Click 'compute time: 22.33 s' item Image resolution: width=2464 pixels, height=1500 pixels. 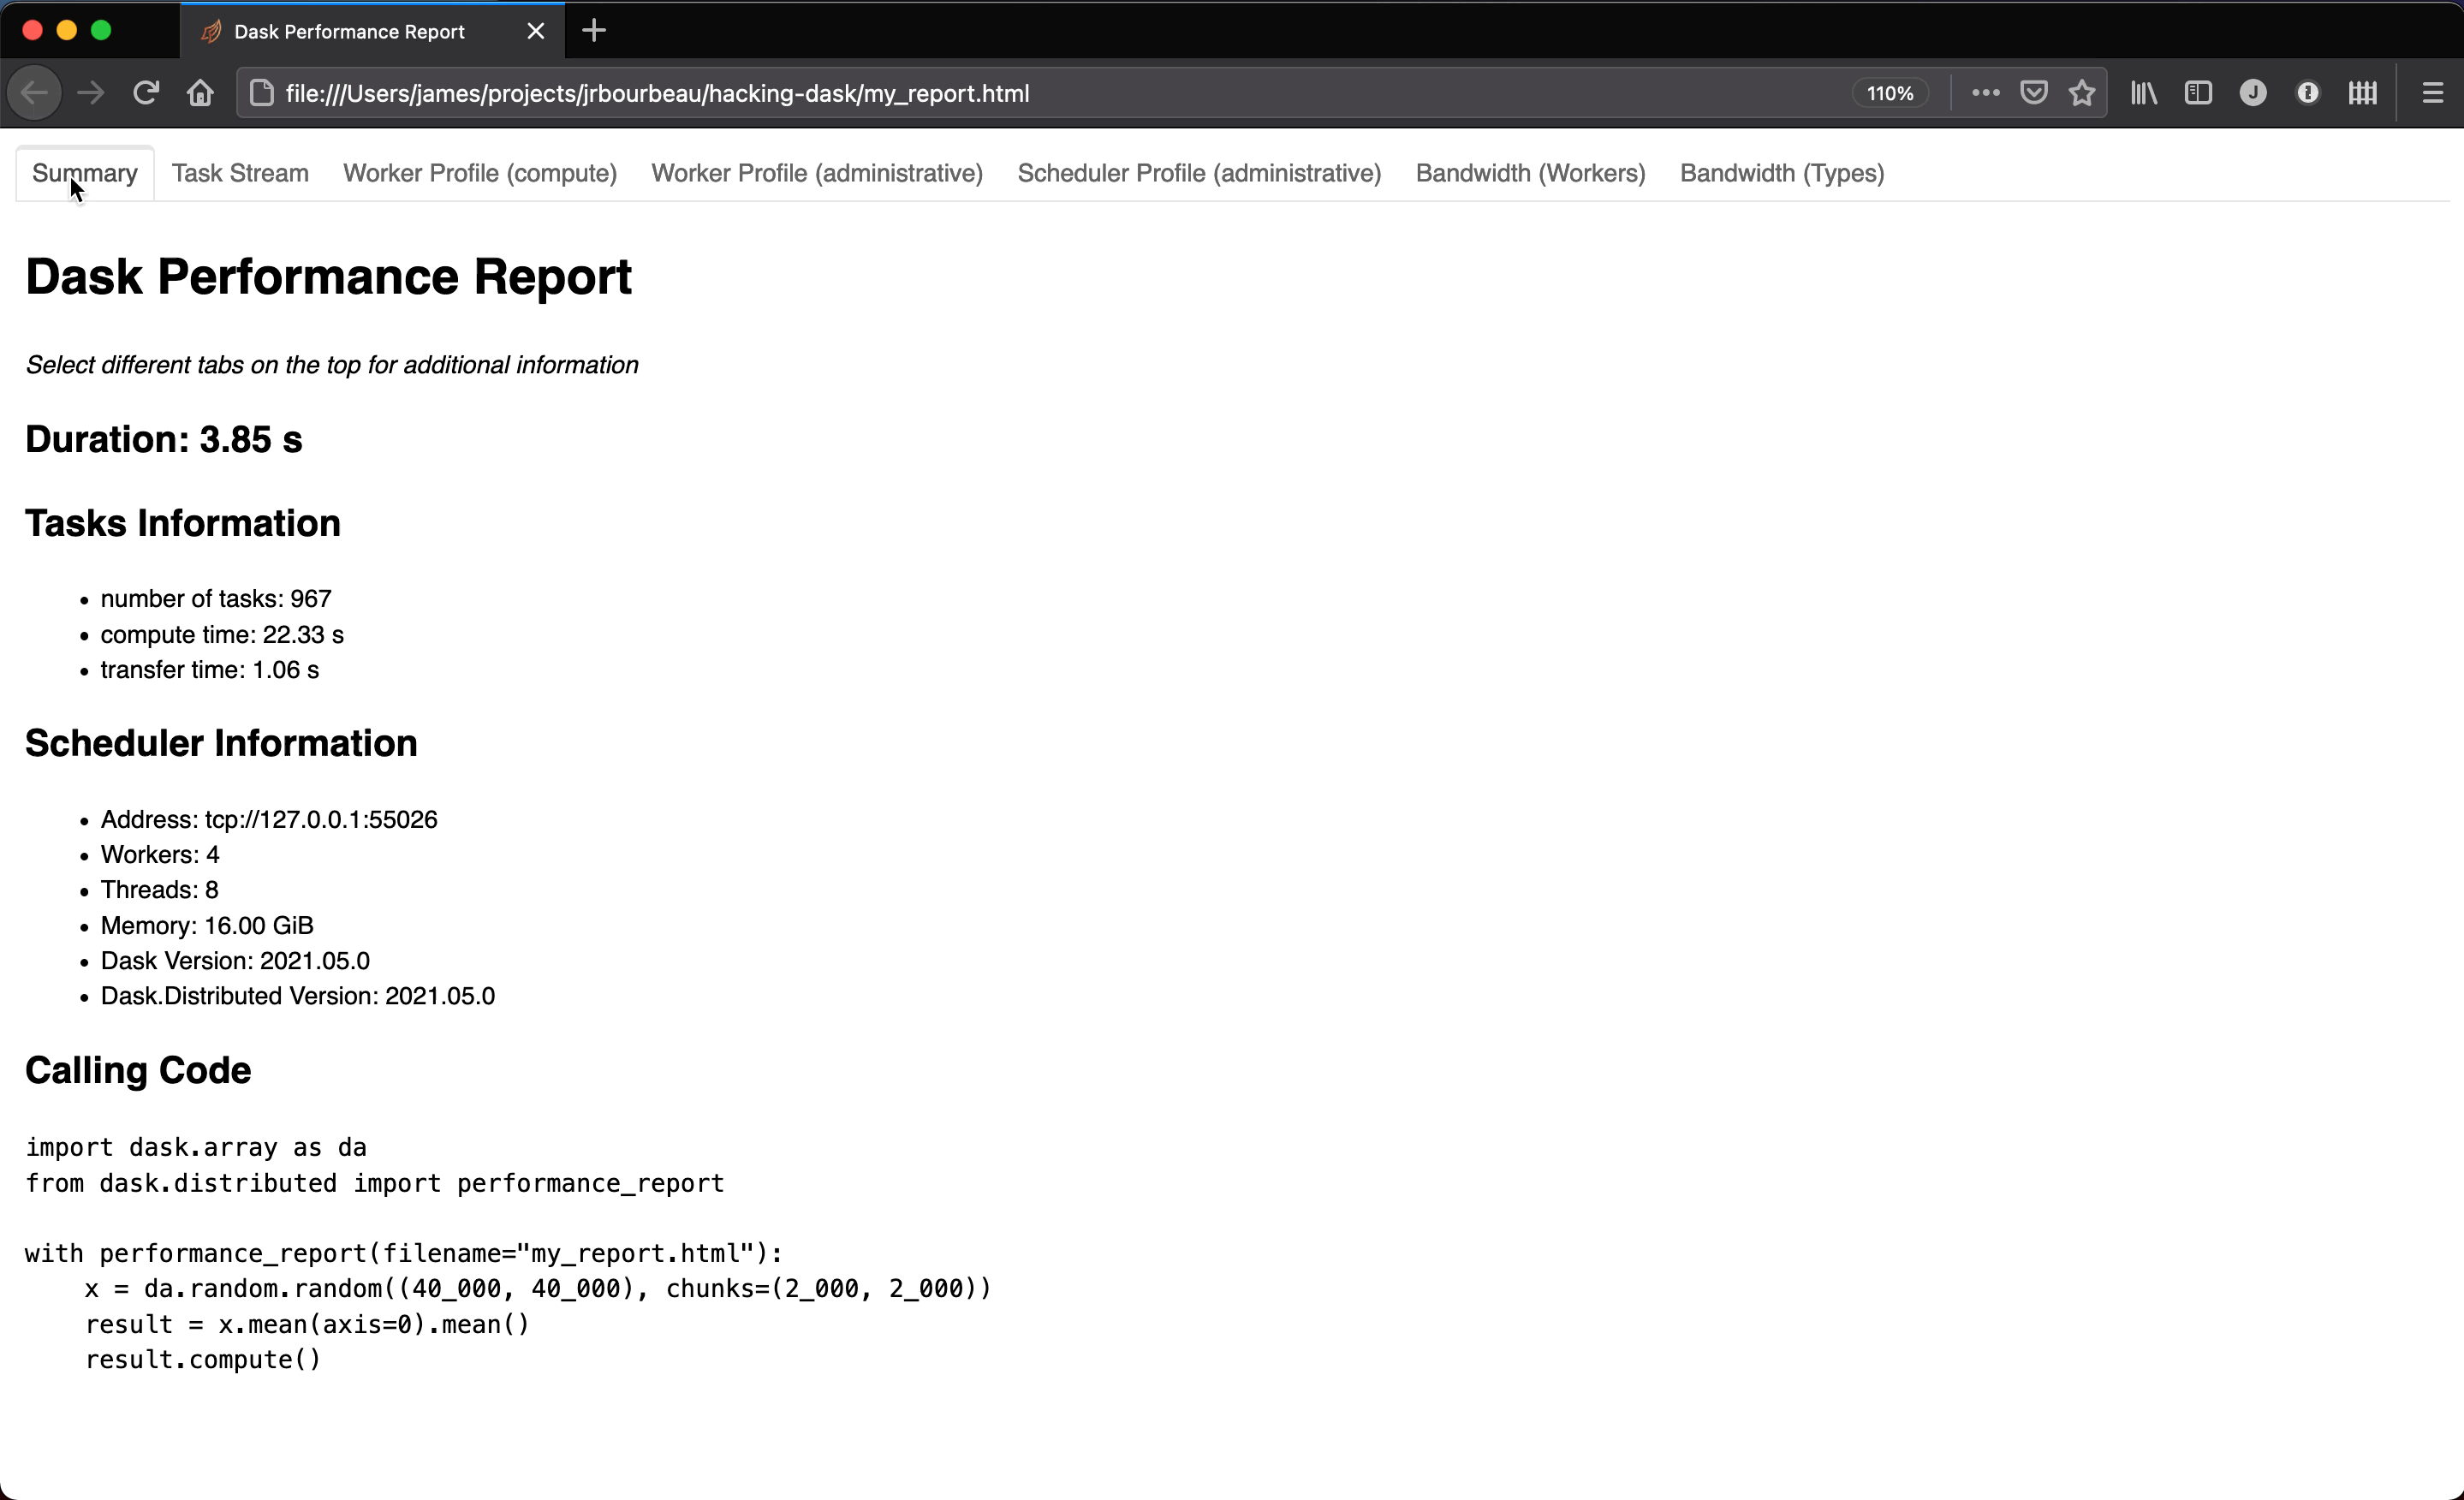(x=222, y=635)
